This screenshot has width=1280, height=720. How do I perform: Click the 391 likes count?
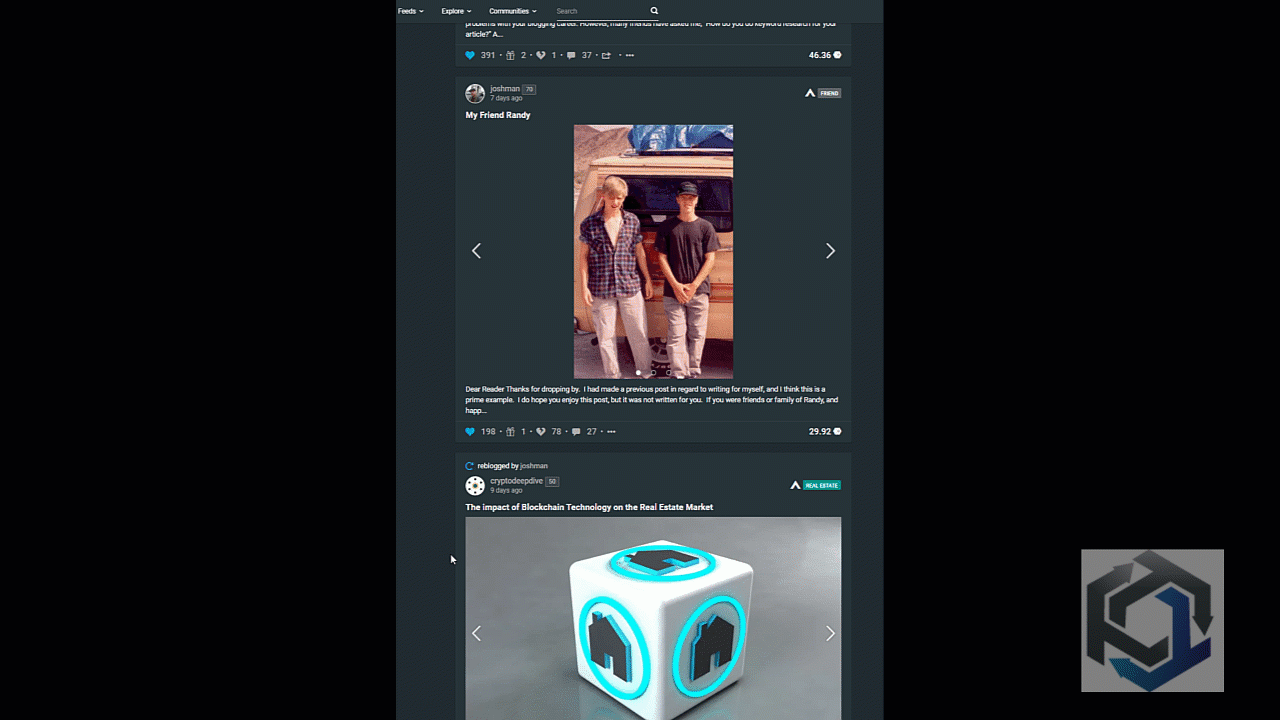[488, 55]
